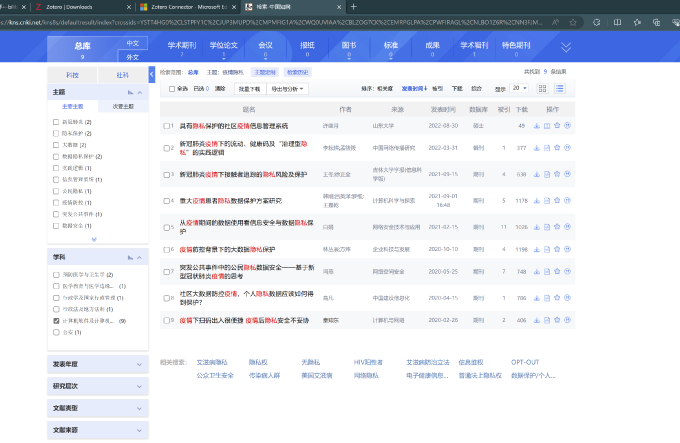Cite the first result via quote icon
This screenshot has width=680, height=443.
point(567,125)
